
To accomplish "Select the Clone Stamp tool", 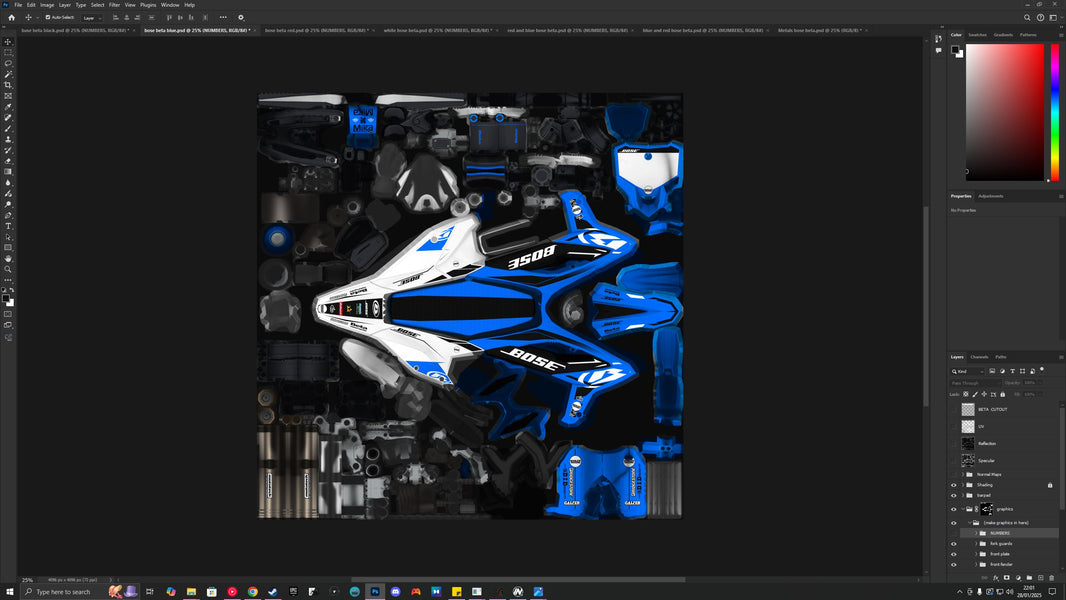I will 8,139.
